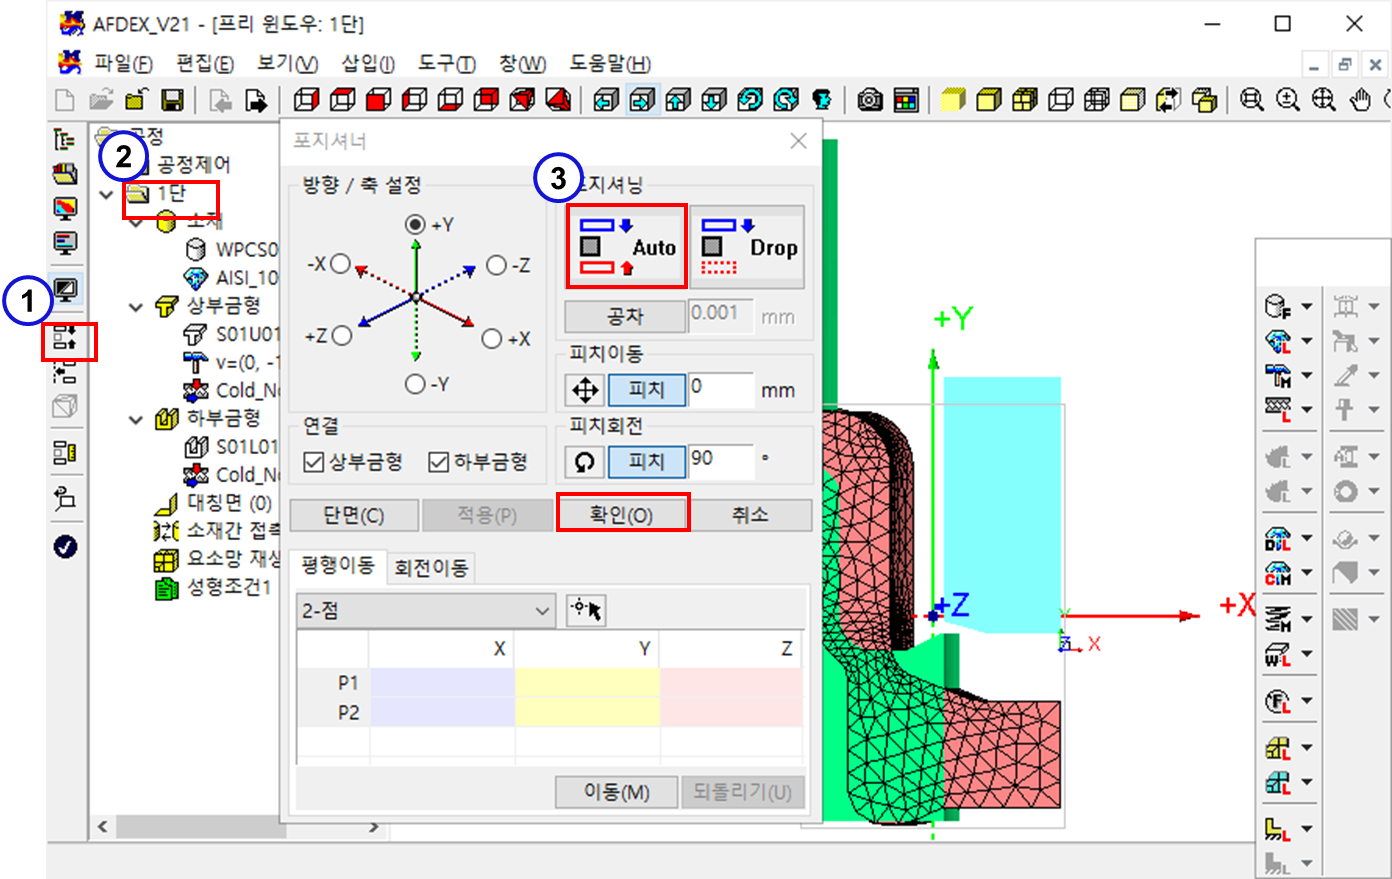The image size is (1392, 879).
Task: Open the positioner icon in left sidebar
Action: (66, 339)
